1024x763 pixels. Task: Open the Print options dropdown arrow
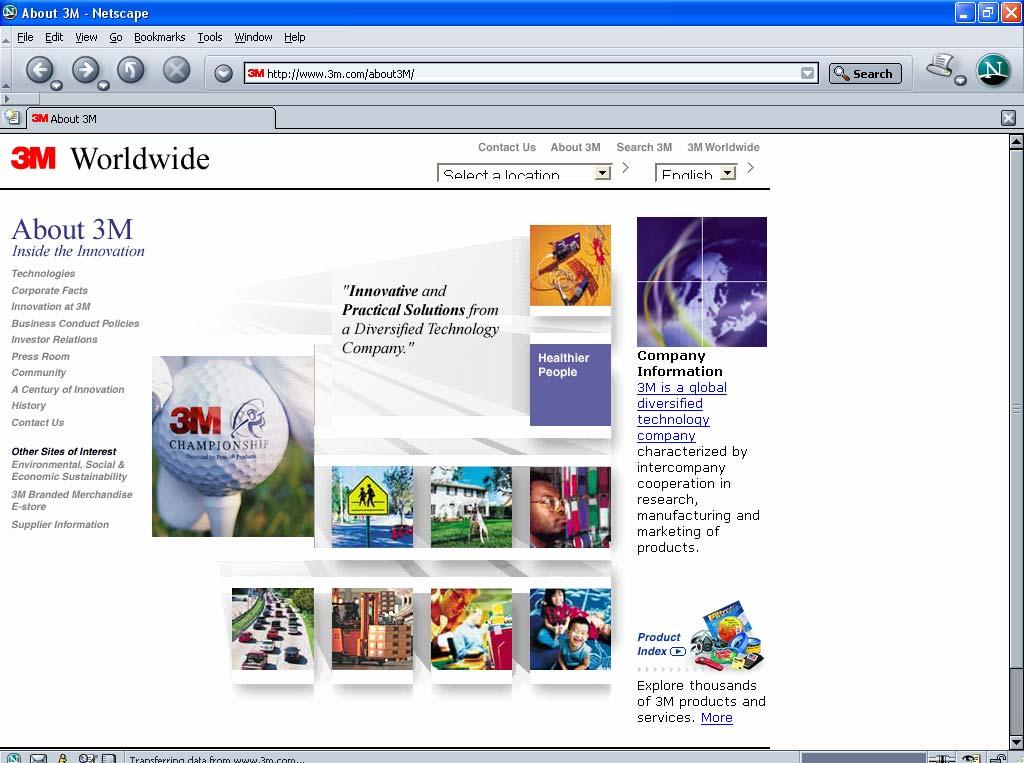click(x=960, y=80)
